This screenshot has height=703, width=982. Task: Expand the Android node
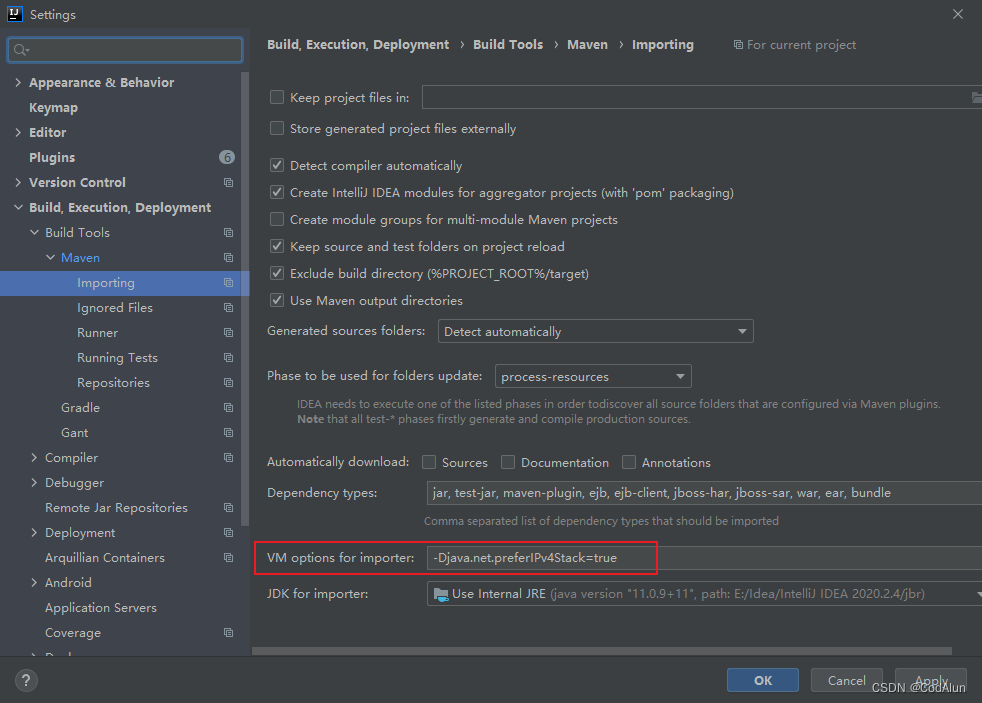(34, 583)
